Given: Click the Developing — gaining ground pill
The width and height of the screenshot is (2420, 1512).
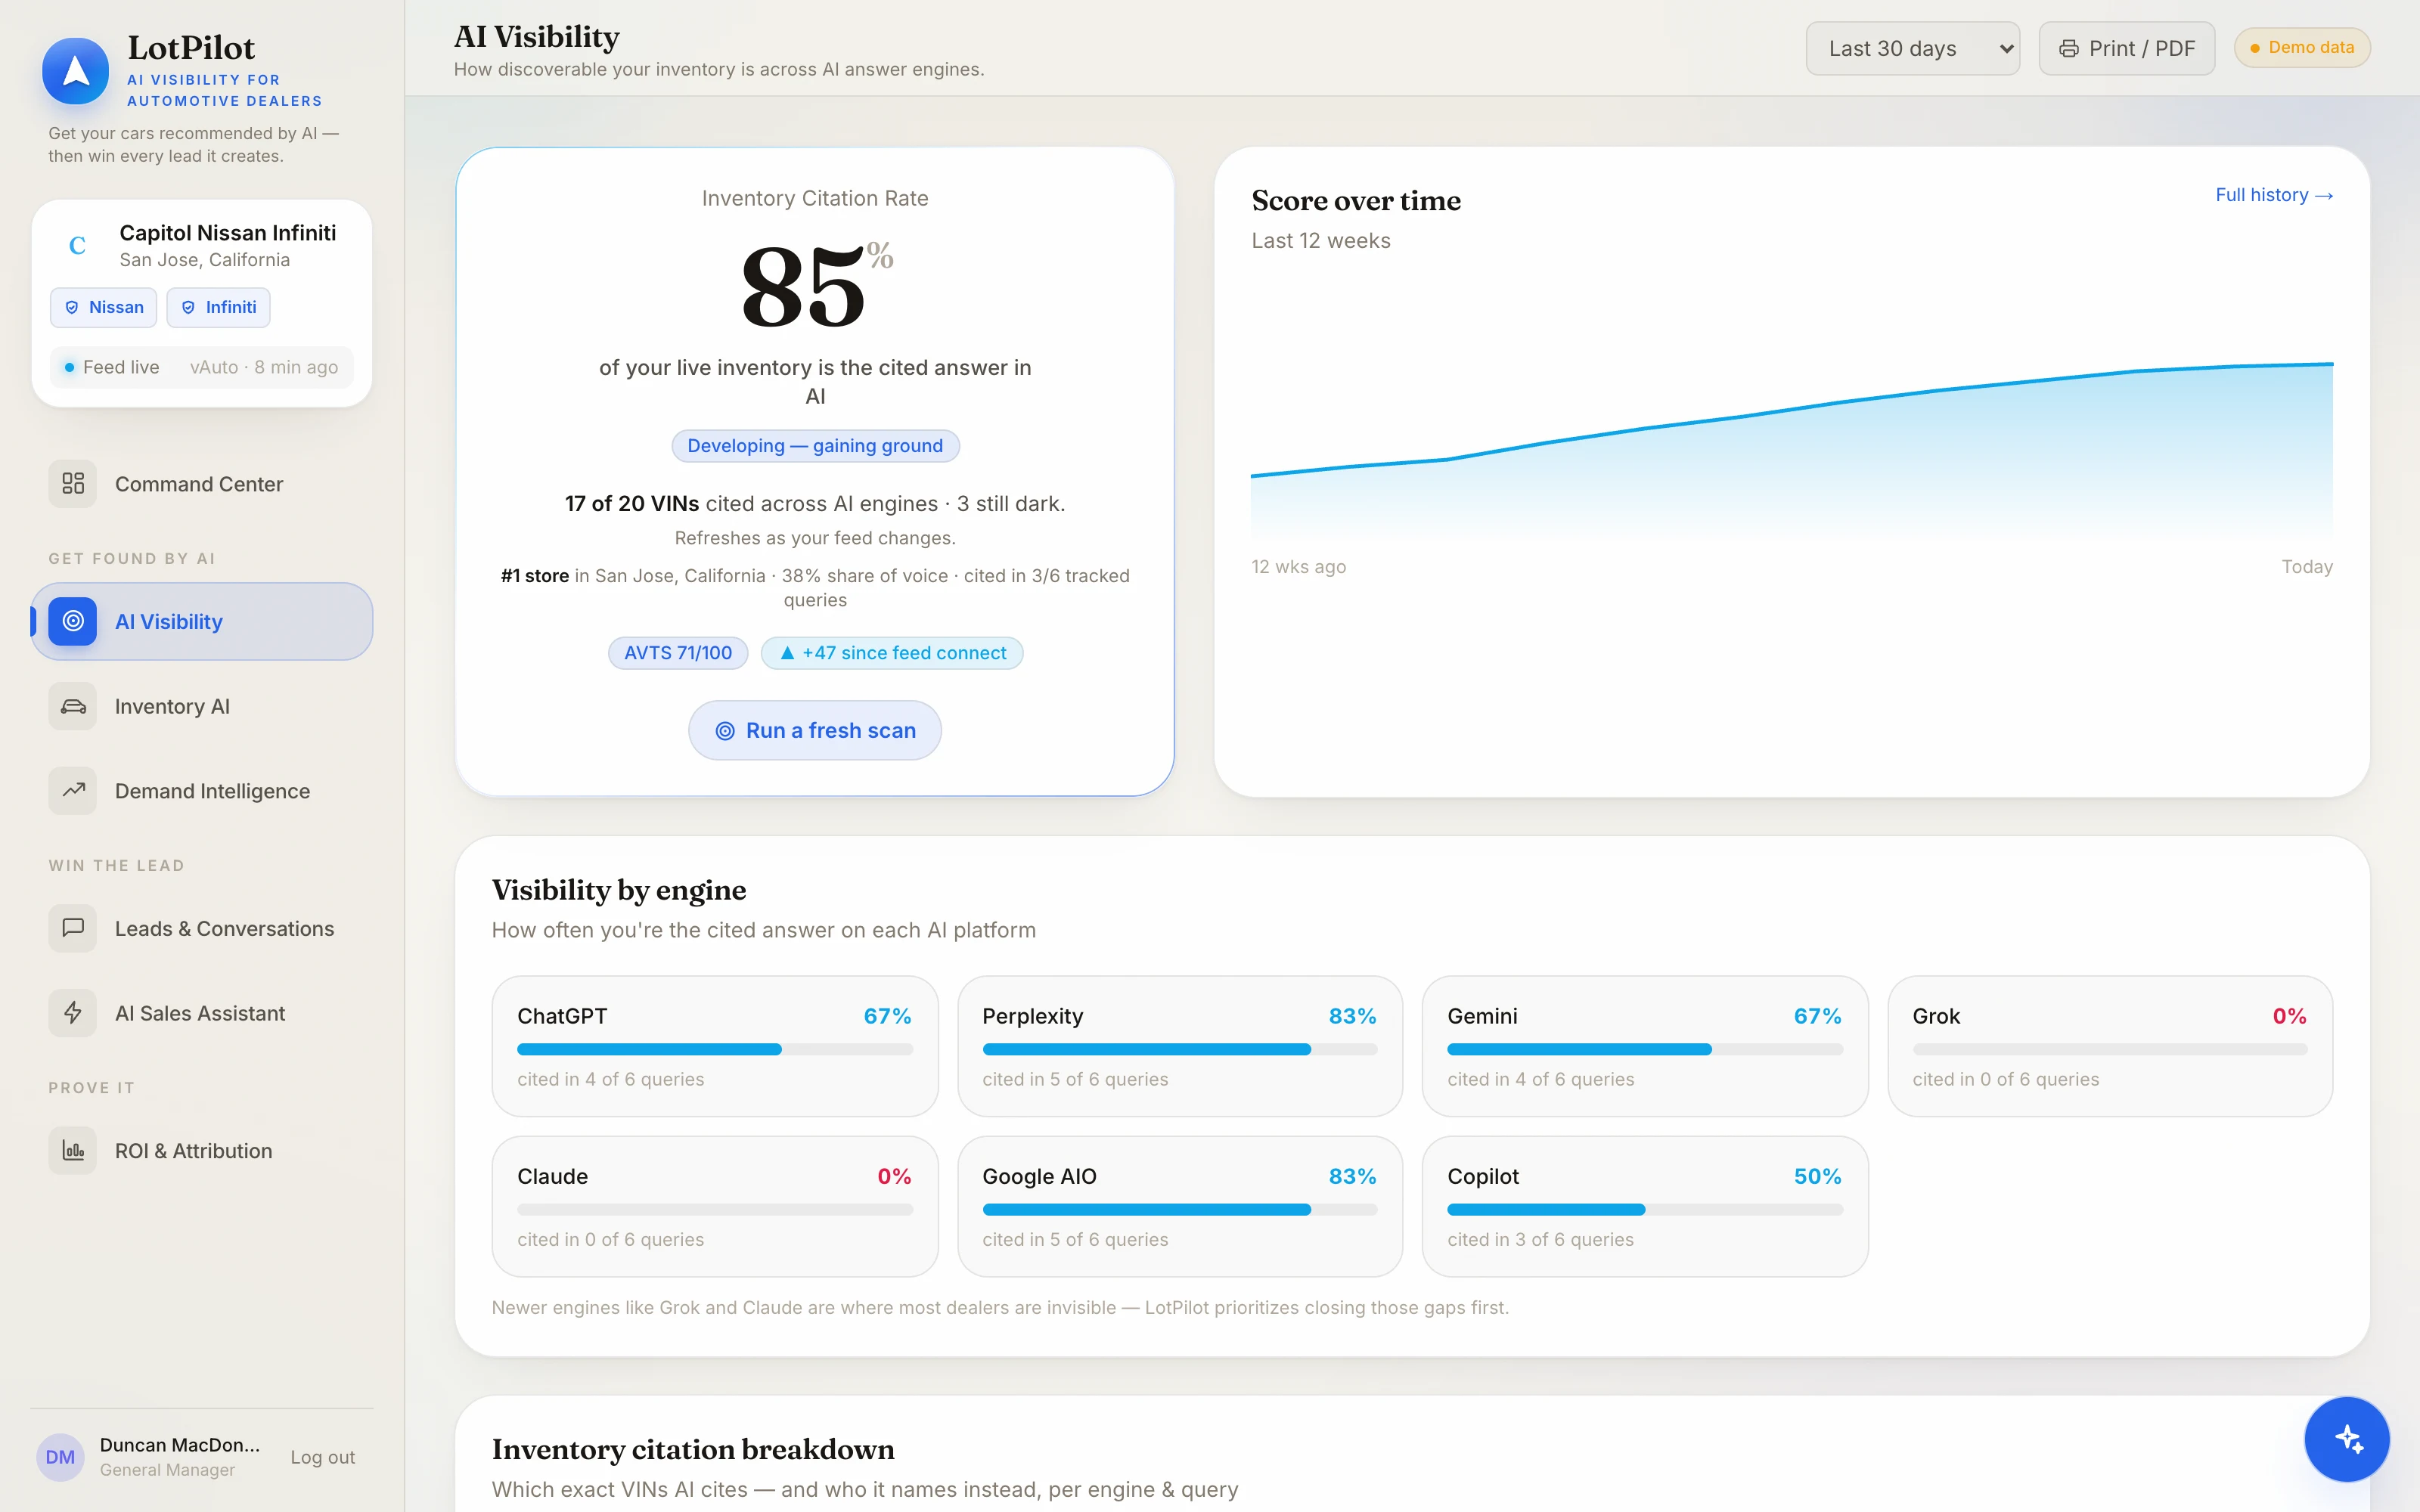Looking at the screenshot, I should [x=815, y=446].
